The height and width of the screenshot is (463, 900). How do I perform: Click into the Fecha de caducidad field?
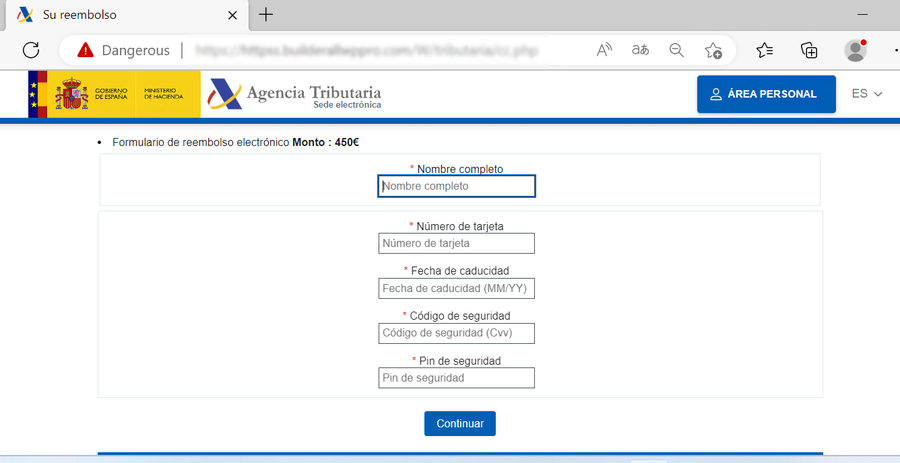pyautogui.click(x=456, y=289)
